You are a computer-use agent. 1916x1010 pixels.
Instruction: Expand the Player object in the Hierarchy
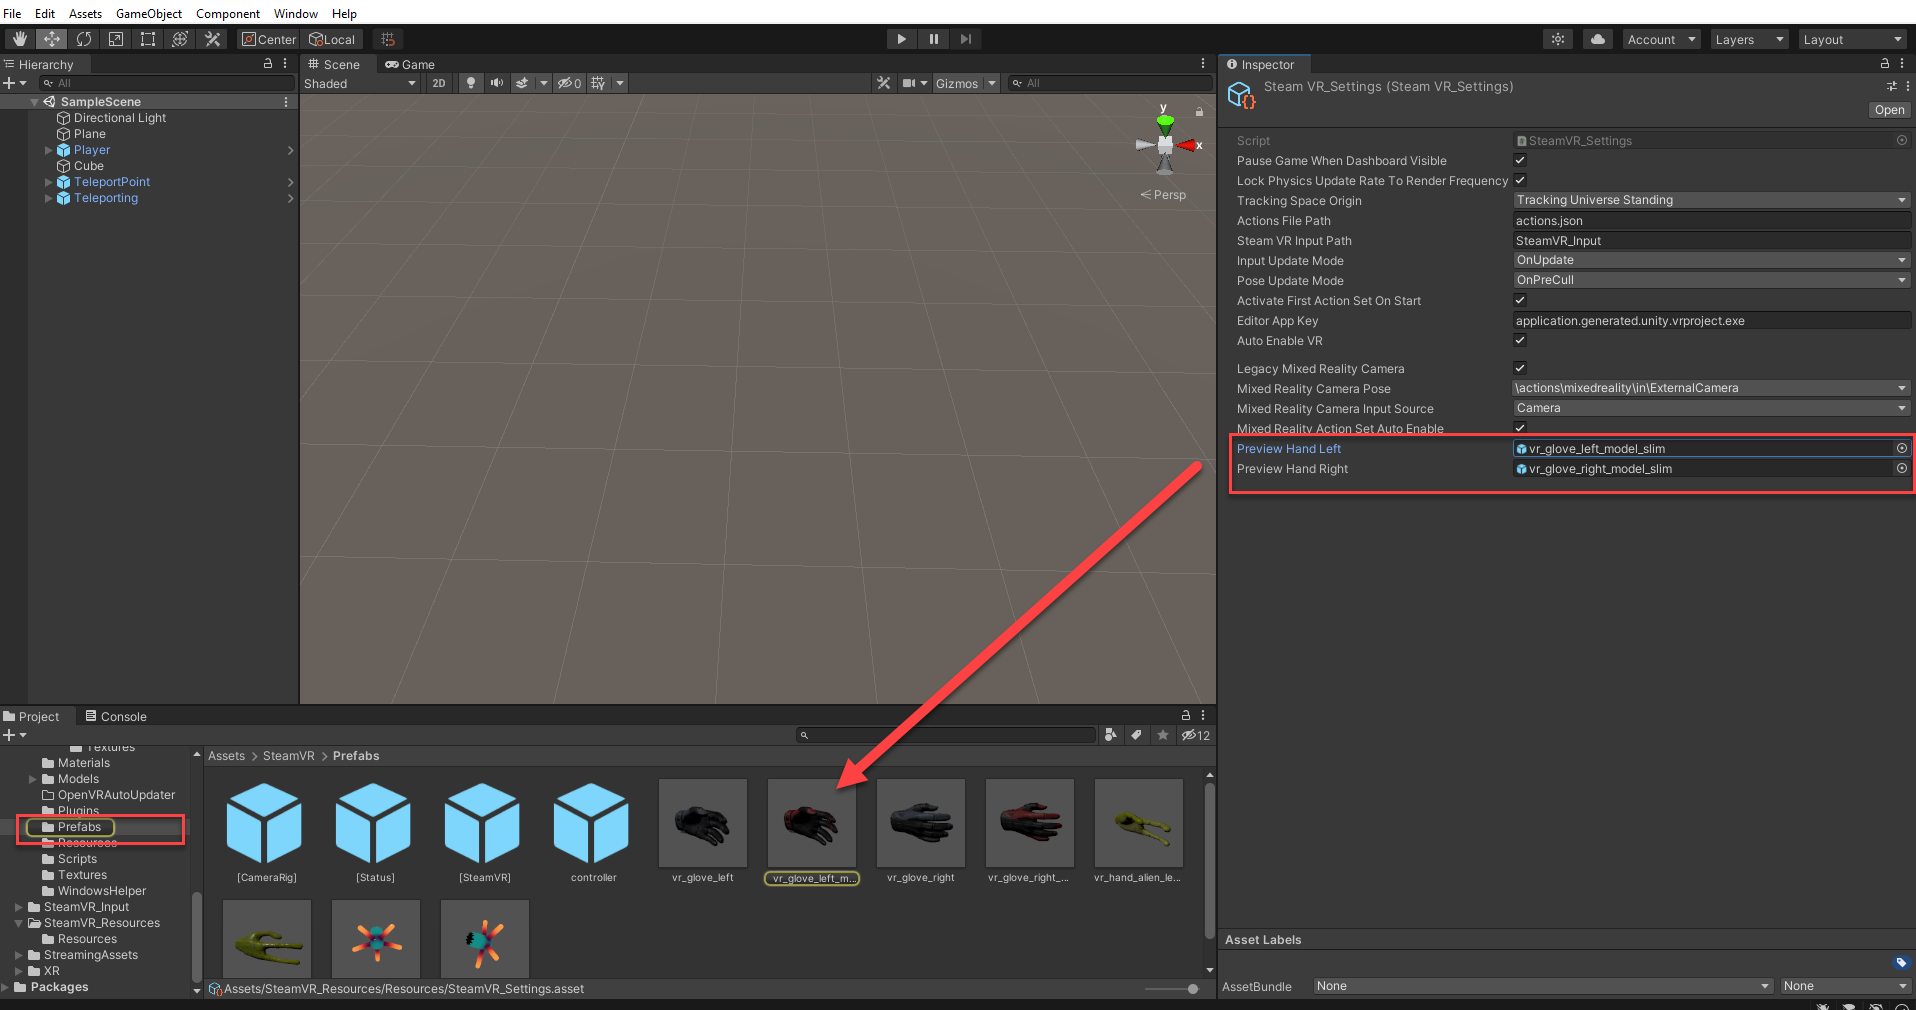coord(48,149)
